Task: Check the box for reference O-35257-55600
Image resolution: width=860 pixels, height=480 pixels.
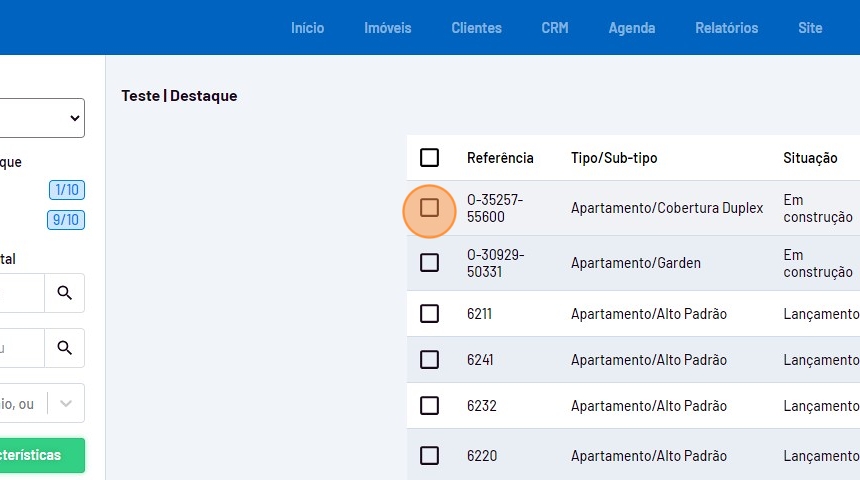Action: pos(429,208)
